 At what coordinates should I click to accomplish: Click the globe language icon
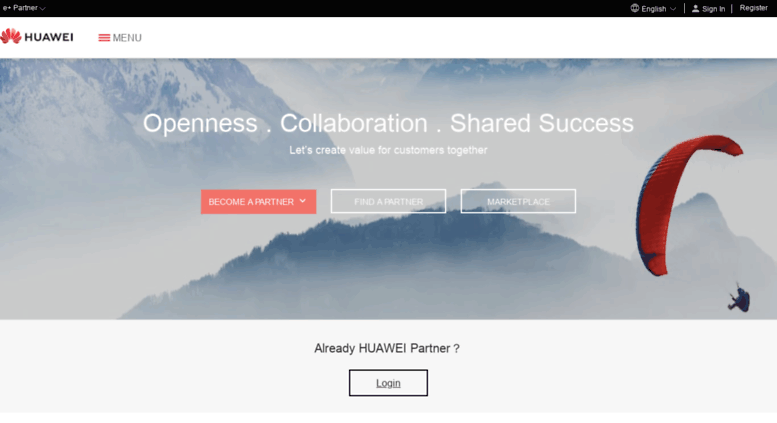click(x=634, y=8)
